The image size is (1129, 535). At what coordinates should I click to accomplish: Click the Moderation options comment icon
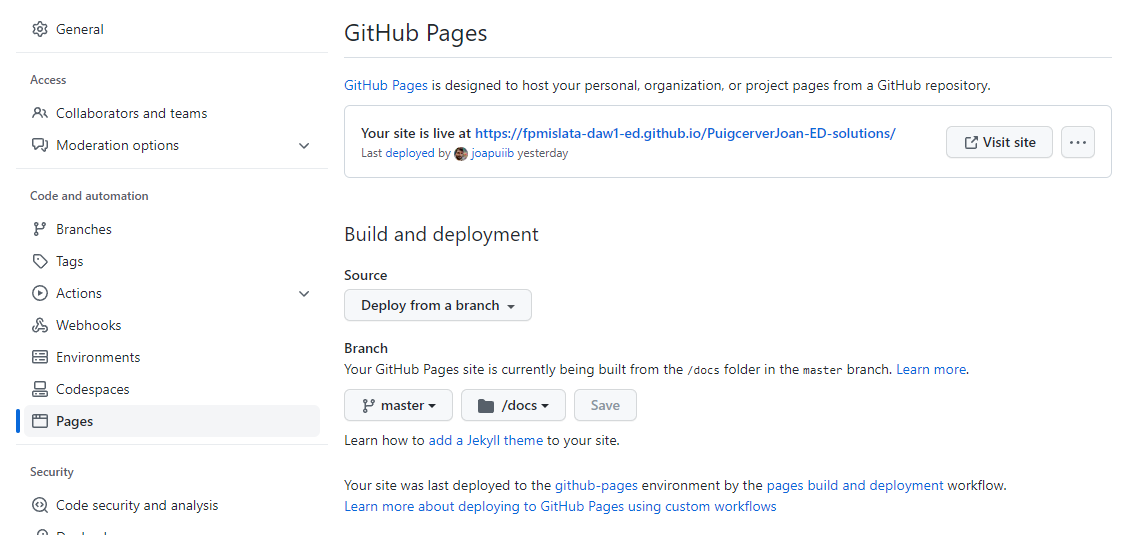pyautogui.click(x=40, y=145)
